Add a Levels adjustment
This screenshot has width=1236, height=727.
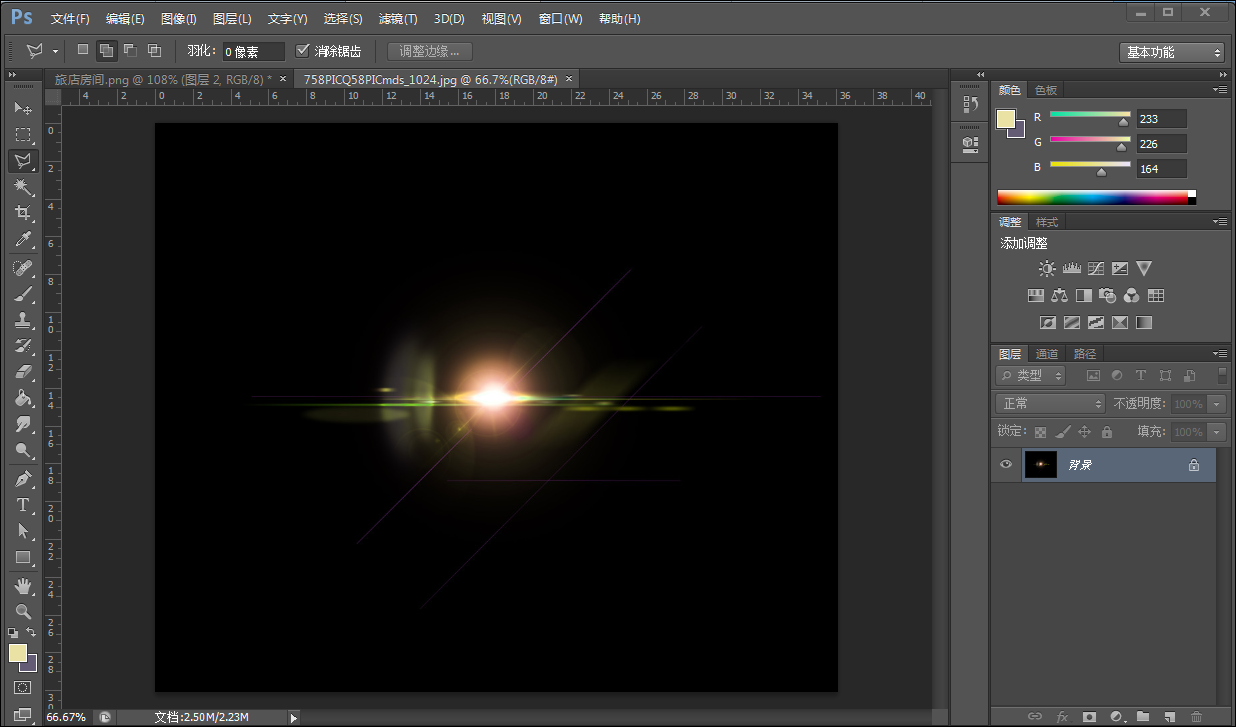point(1072,269)
